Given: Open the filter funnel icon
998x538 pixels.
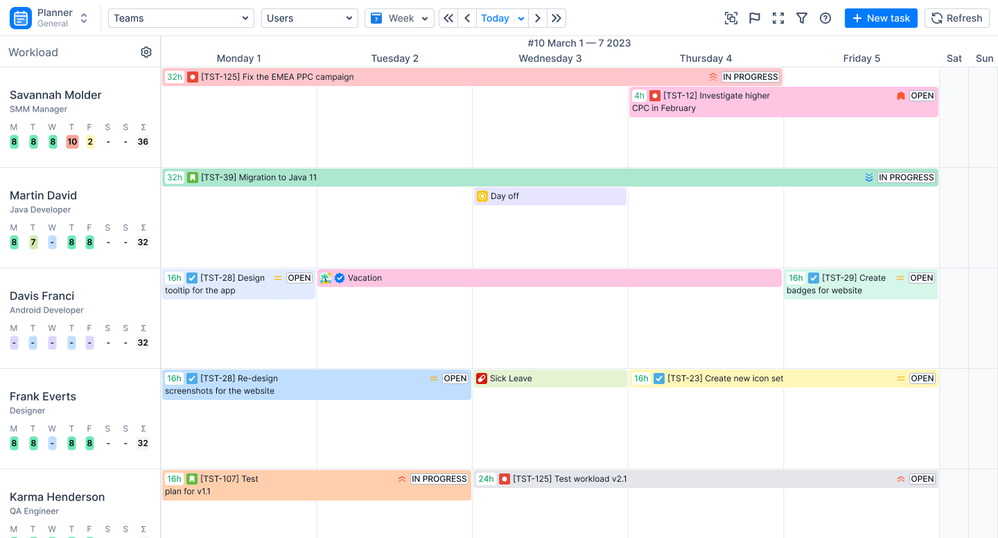Looking at the screenshot, I should [x=802, y=18].
